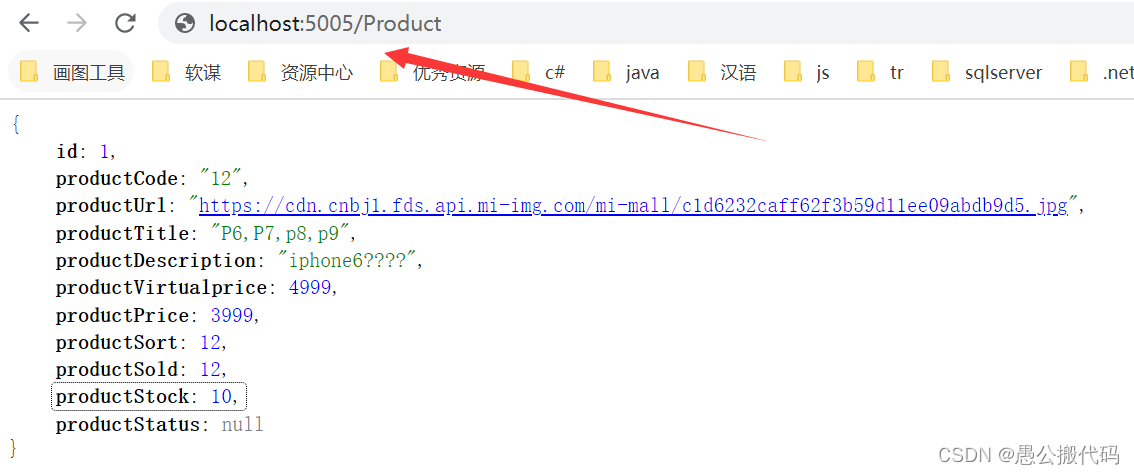
Task: Select the id key in the JSON
Action: coord(66,151)
